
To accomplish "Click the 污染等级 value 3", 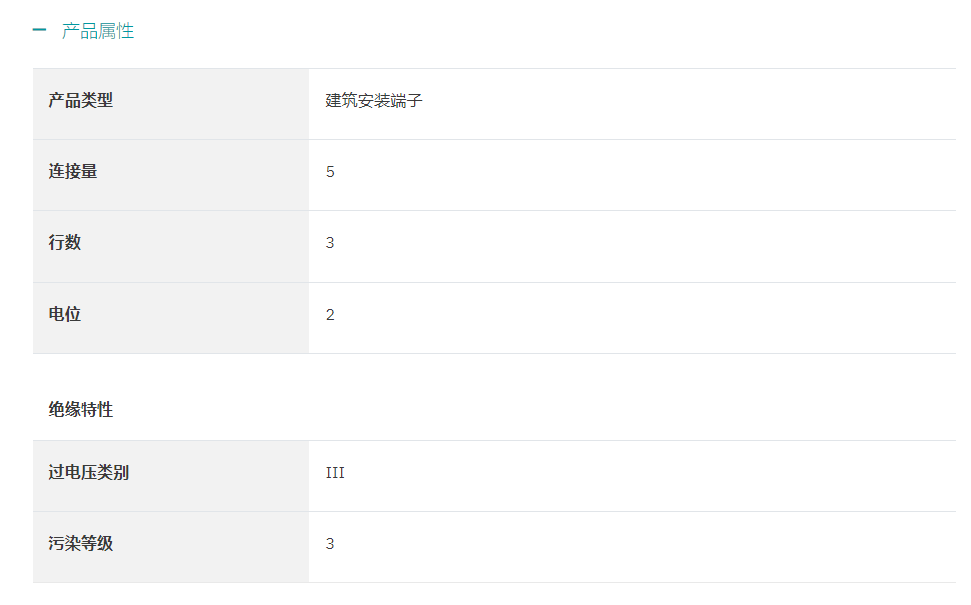I will tap(330, 544).
